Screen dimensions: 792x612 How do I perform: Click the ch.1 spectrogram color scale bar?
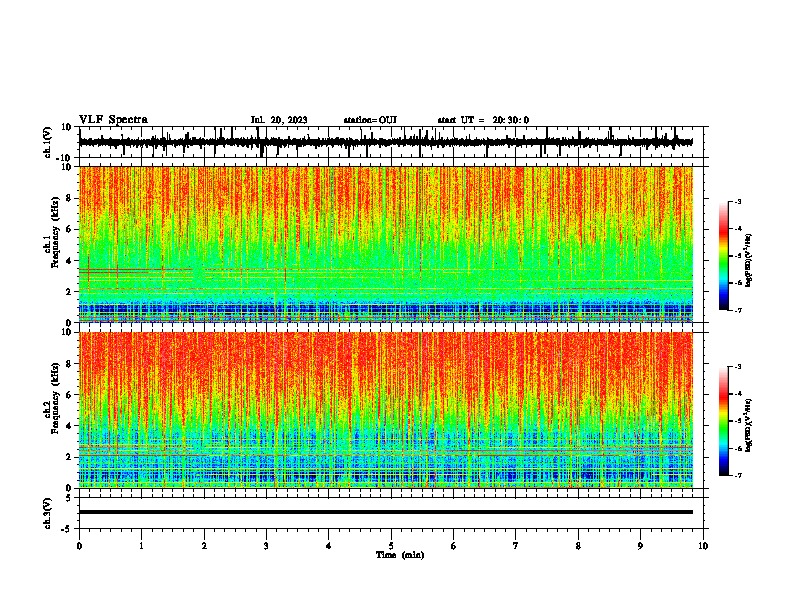point(723,256)
